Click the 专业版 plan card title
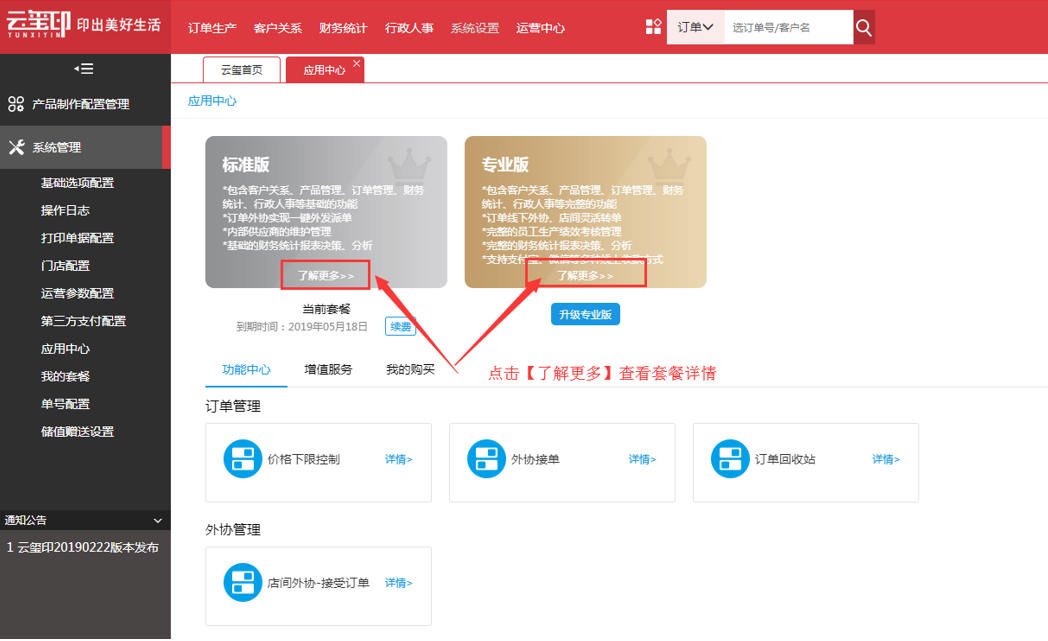The height and width of the screenshot is (641, 1048). 505,164
